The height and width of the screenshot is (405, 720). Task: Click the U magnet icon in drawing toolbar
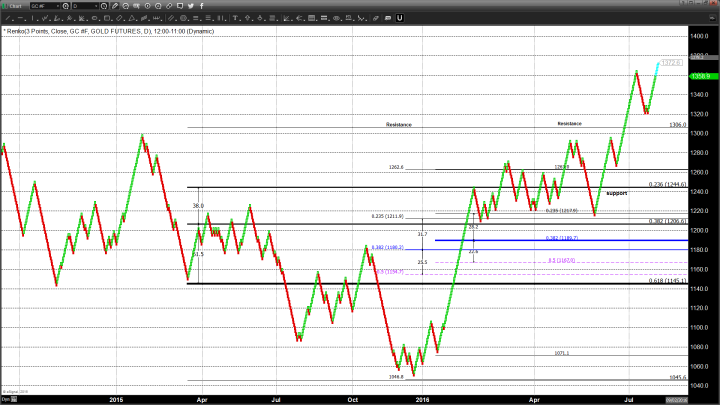[400, 18]
